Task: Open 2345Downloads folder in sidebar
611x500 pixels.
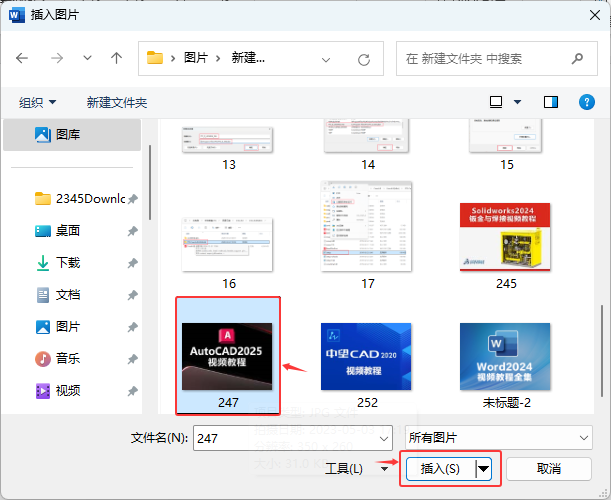Action: [80, 199]
